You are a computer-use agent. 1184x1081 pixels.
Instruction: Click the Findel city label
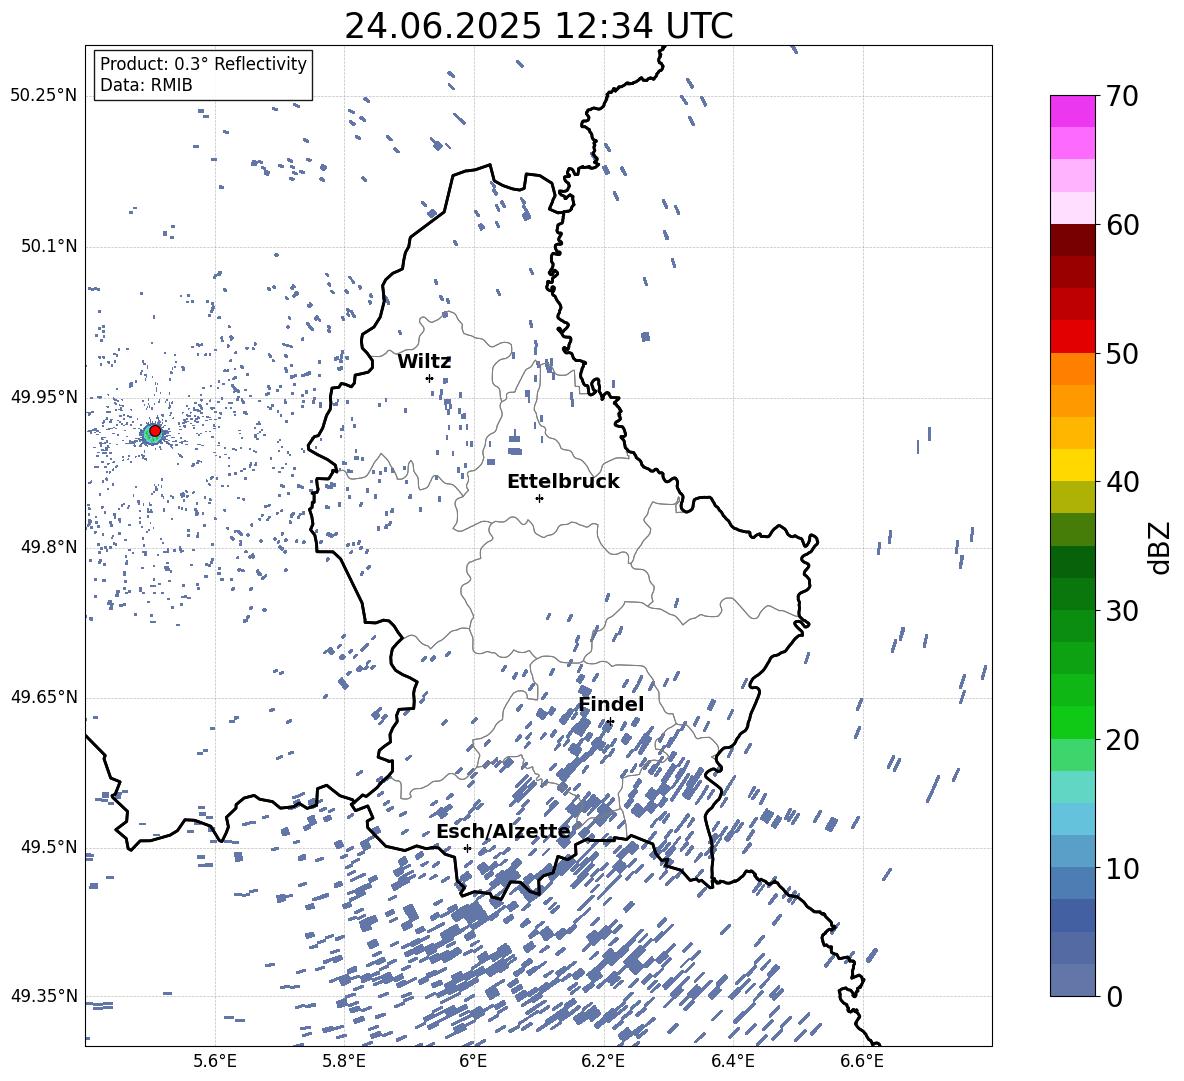(x=611, y=704)
